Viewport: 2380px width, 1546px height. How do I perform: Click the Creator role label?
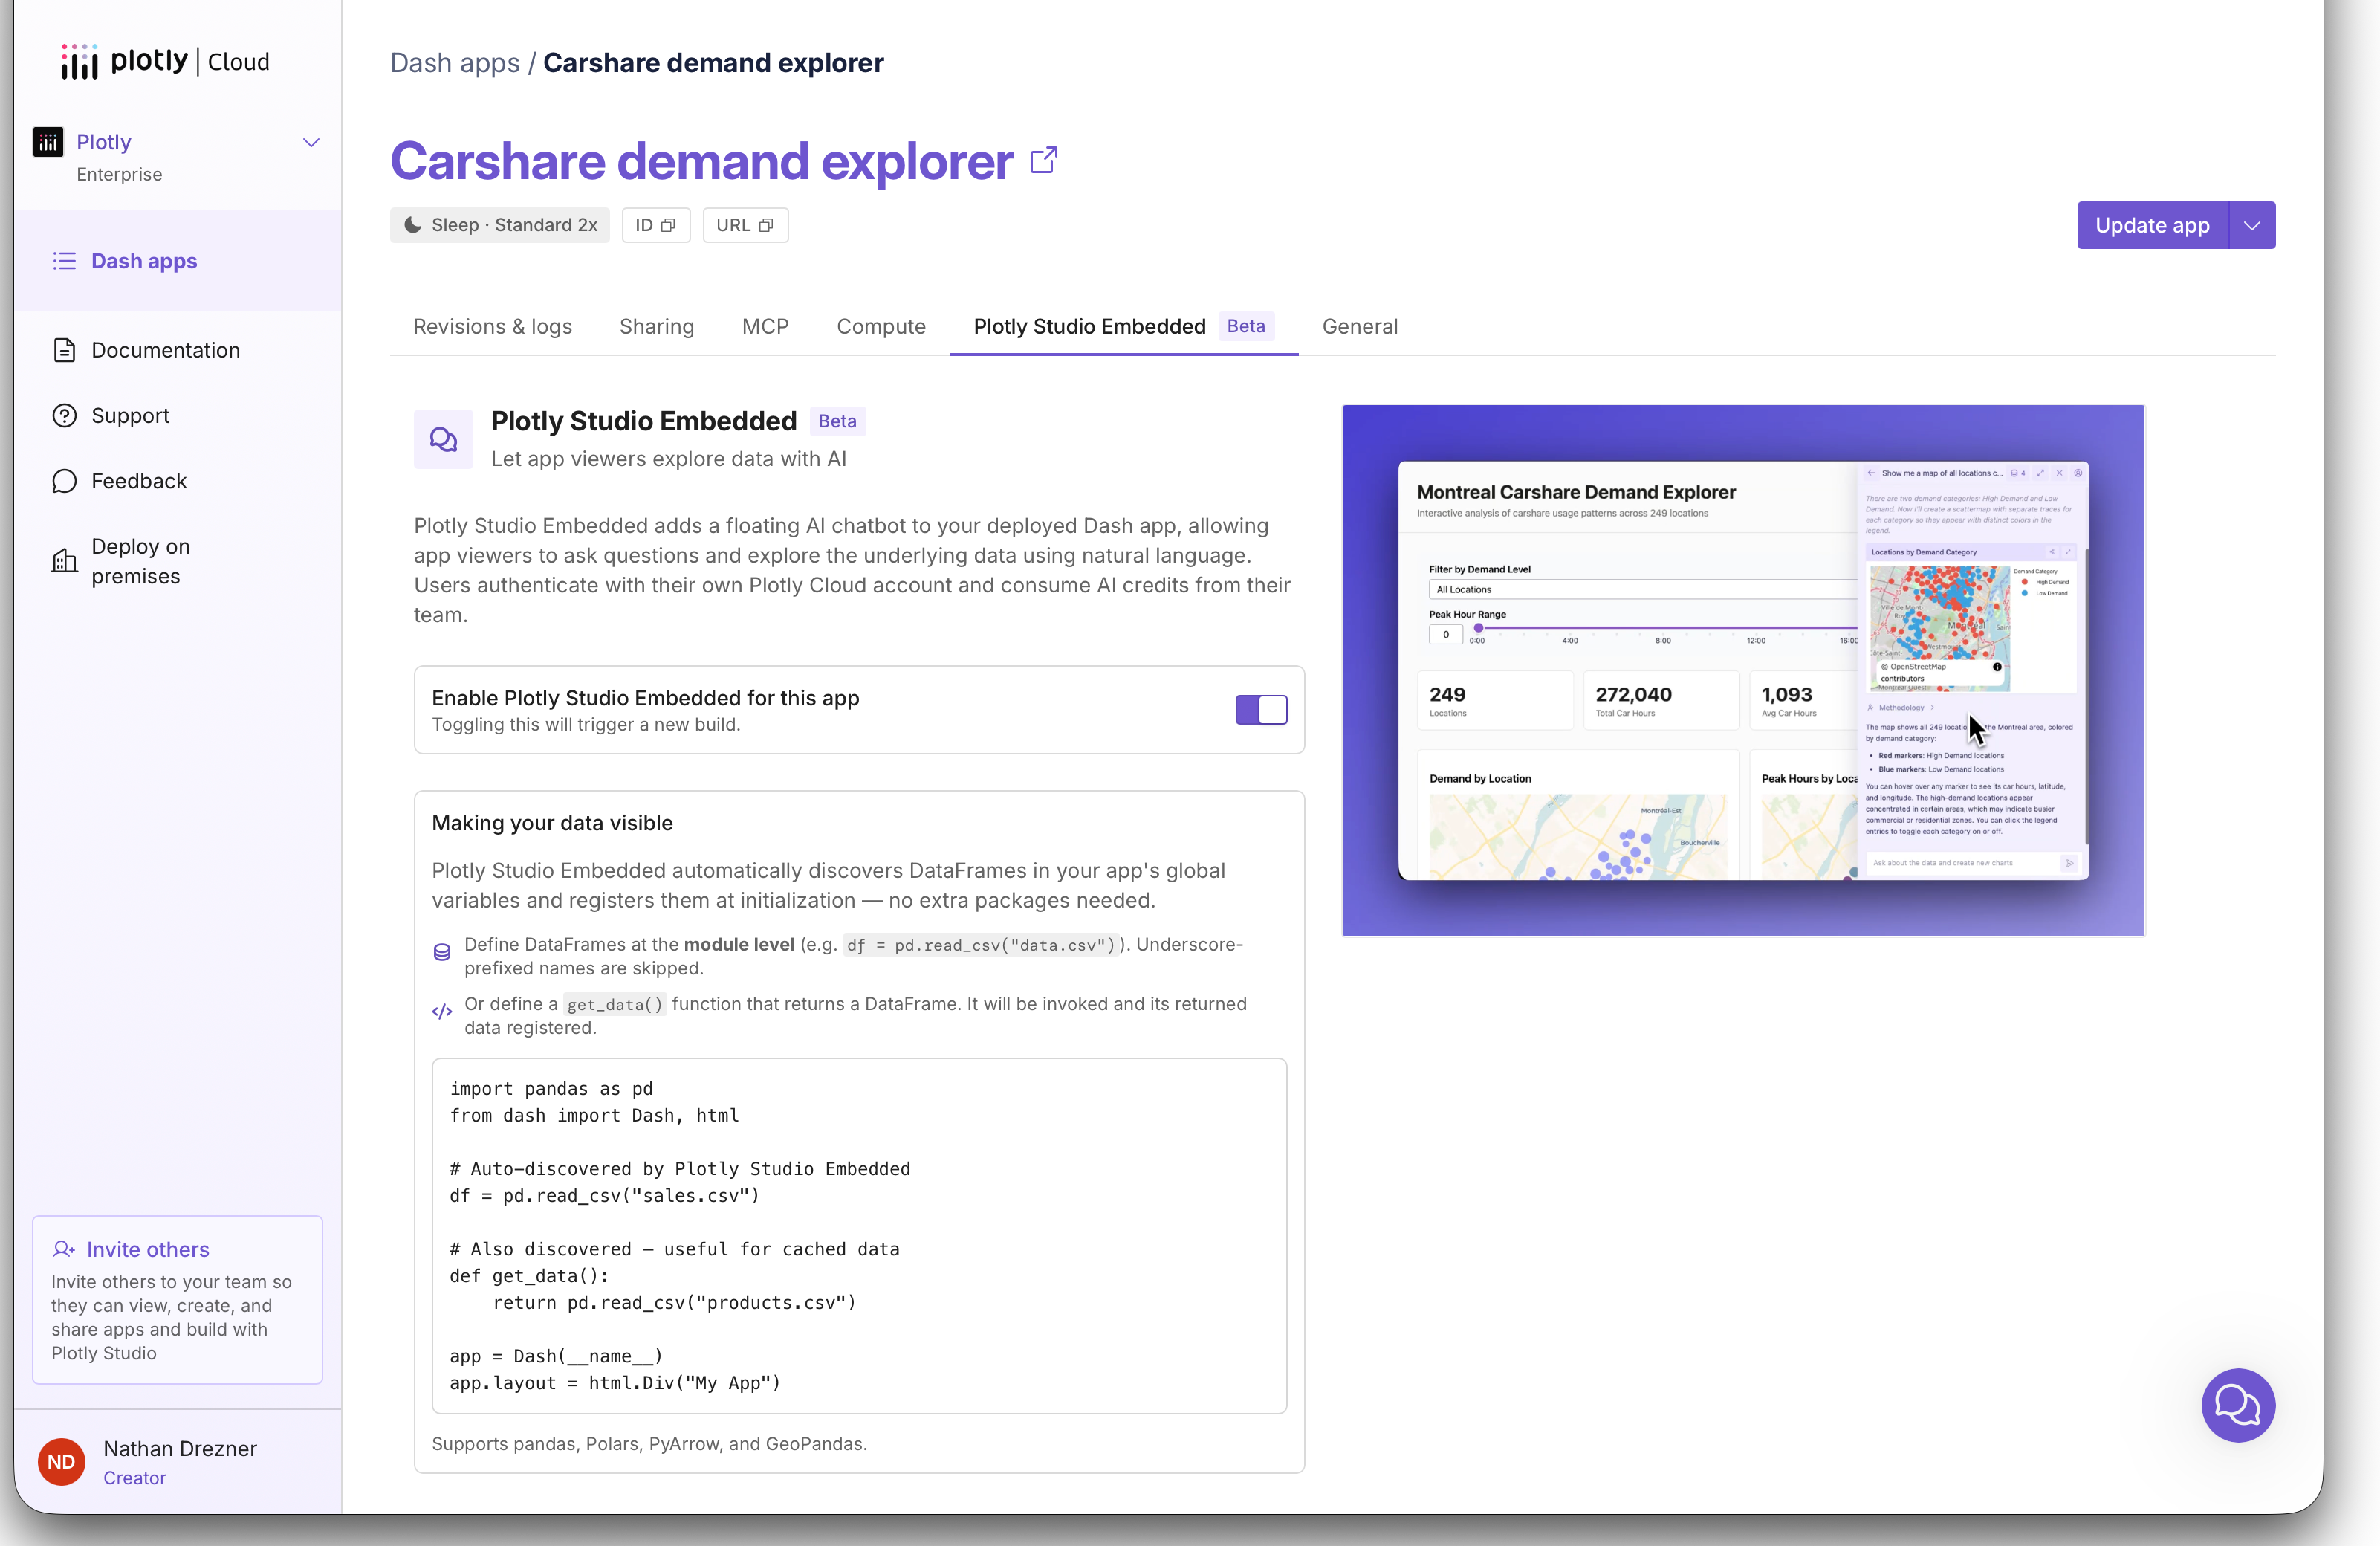point(134,1478)
